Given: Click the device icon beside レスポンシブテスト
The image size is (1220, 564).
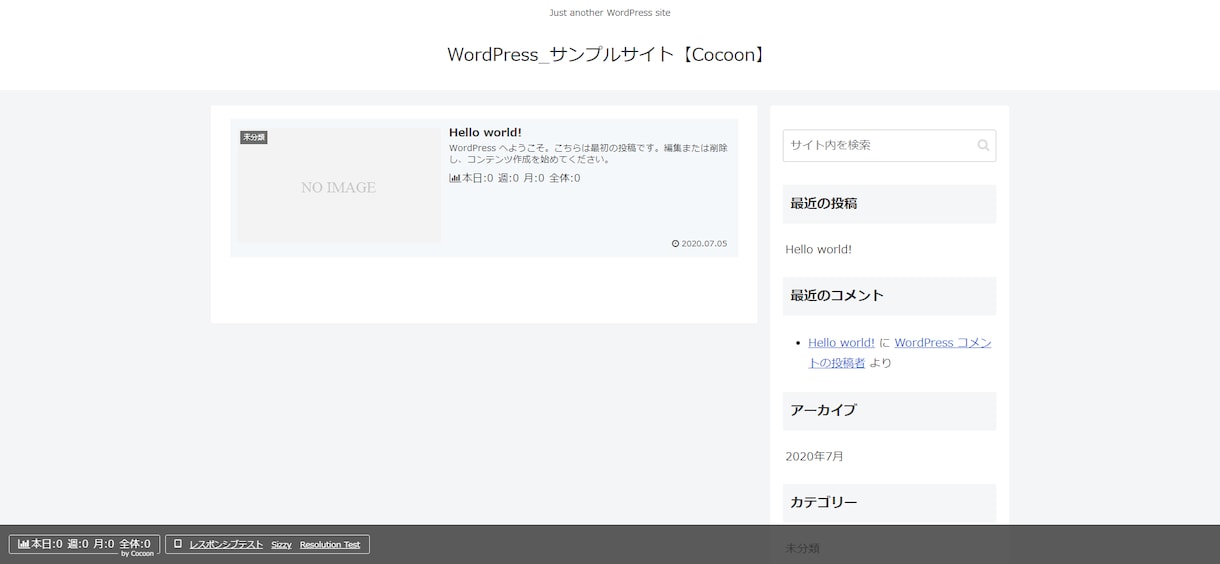Looking at the screenshot, I should click(x=178, y=544).
